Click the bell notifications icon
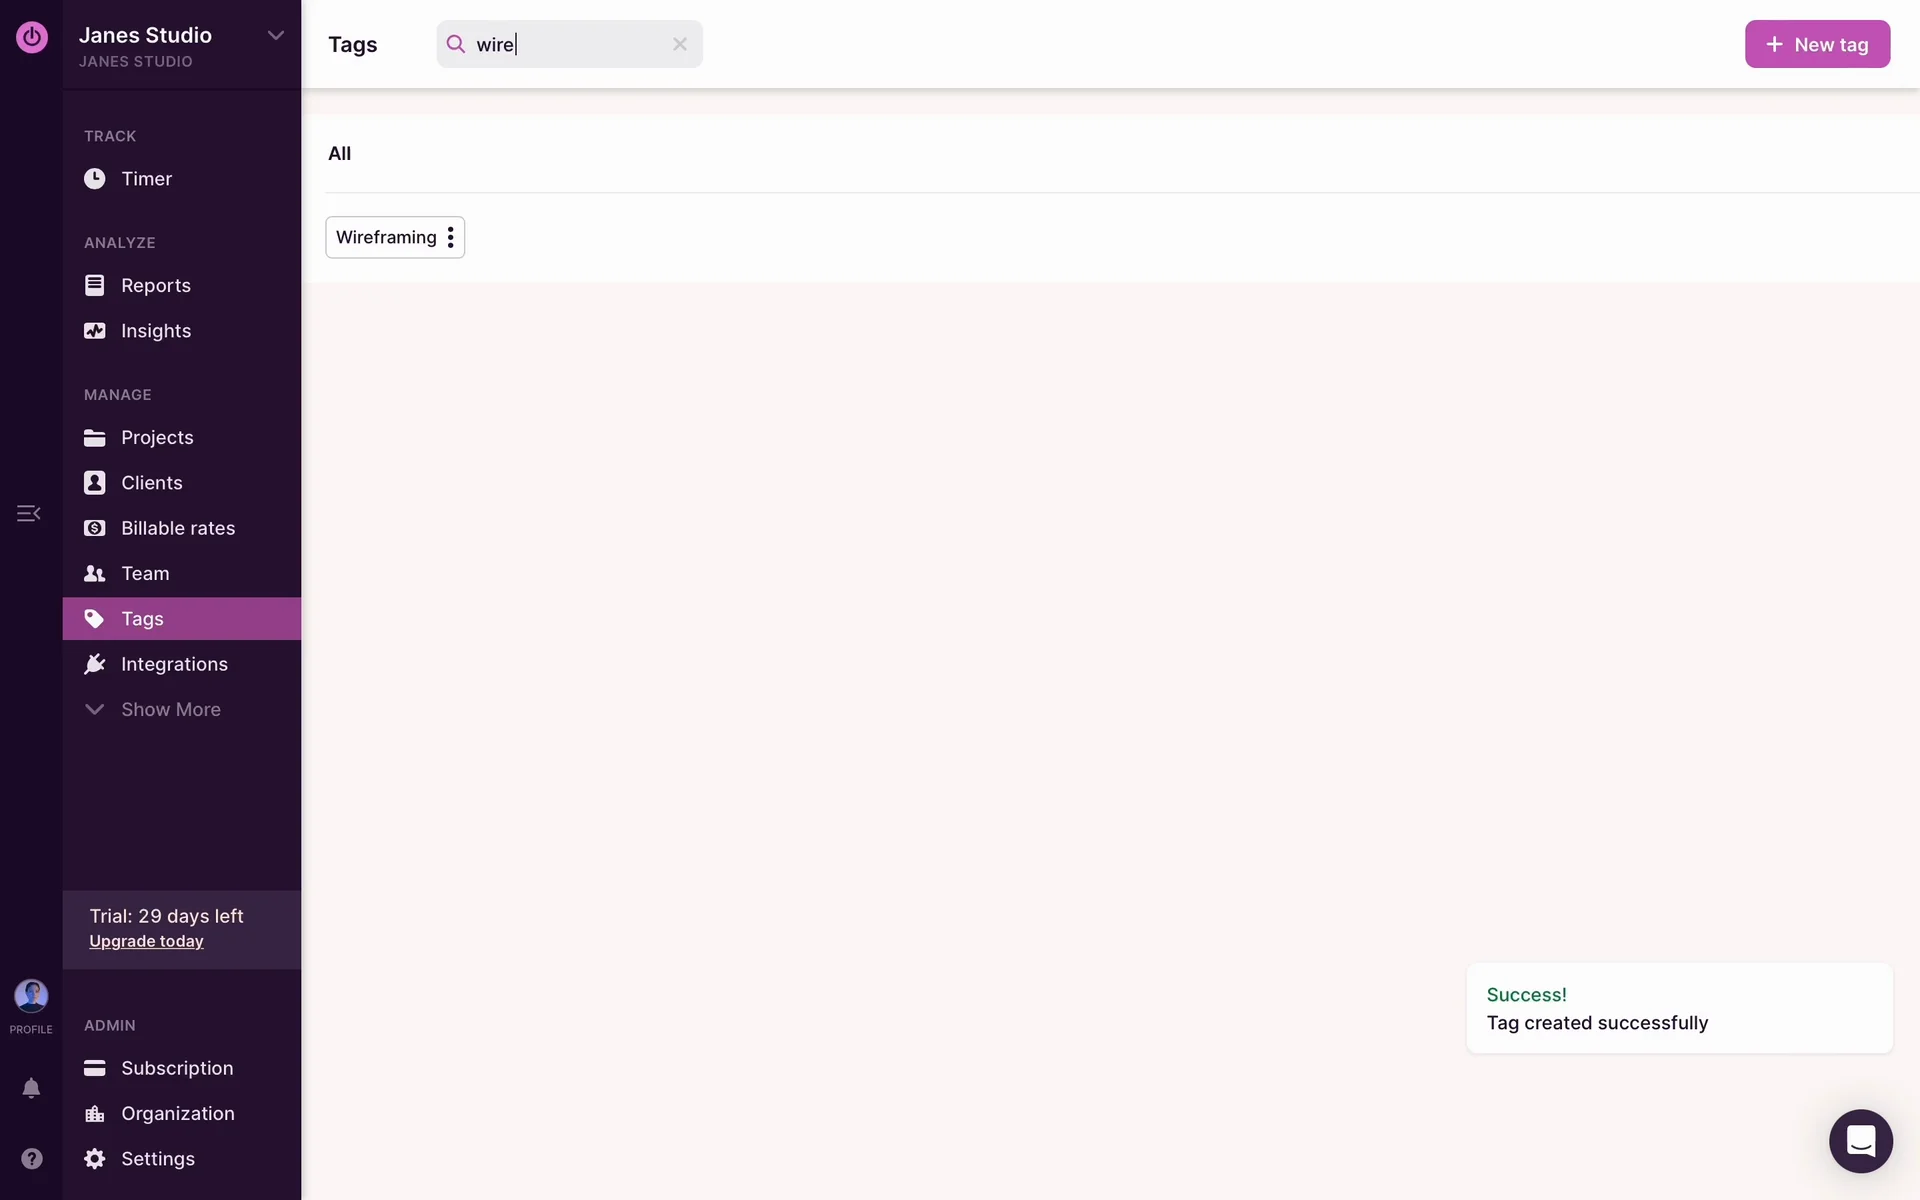 pos(31,1088)
